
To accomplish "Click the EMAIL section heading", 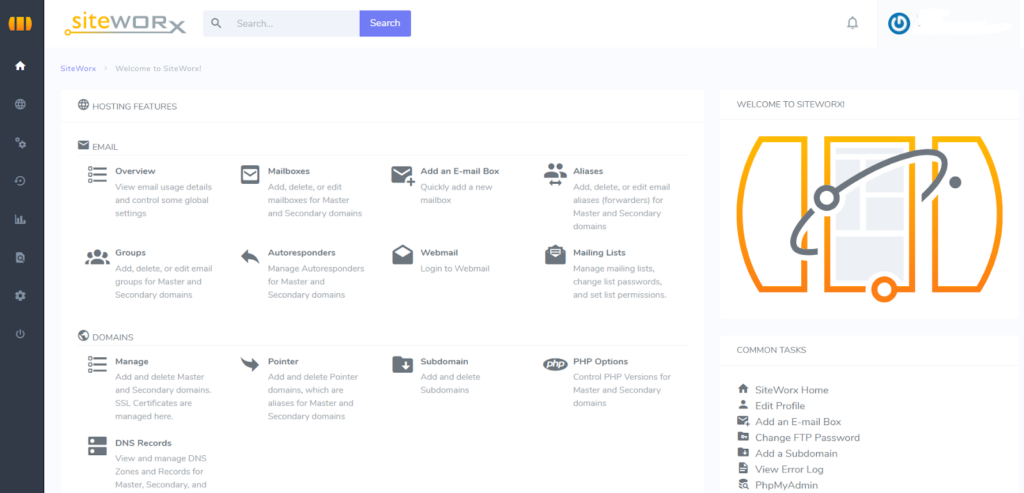I will click(105, 147).
